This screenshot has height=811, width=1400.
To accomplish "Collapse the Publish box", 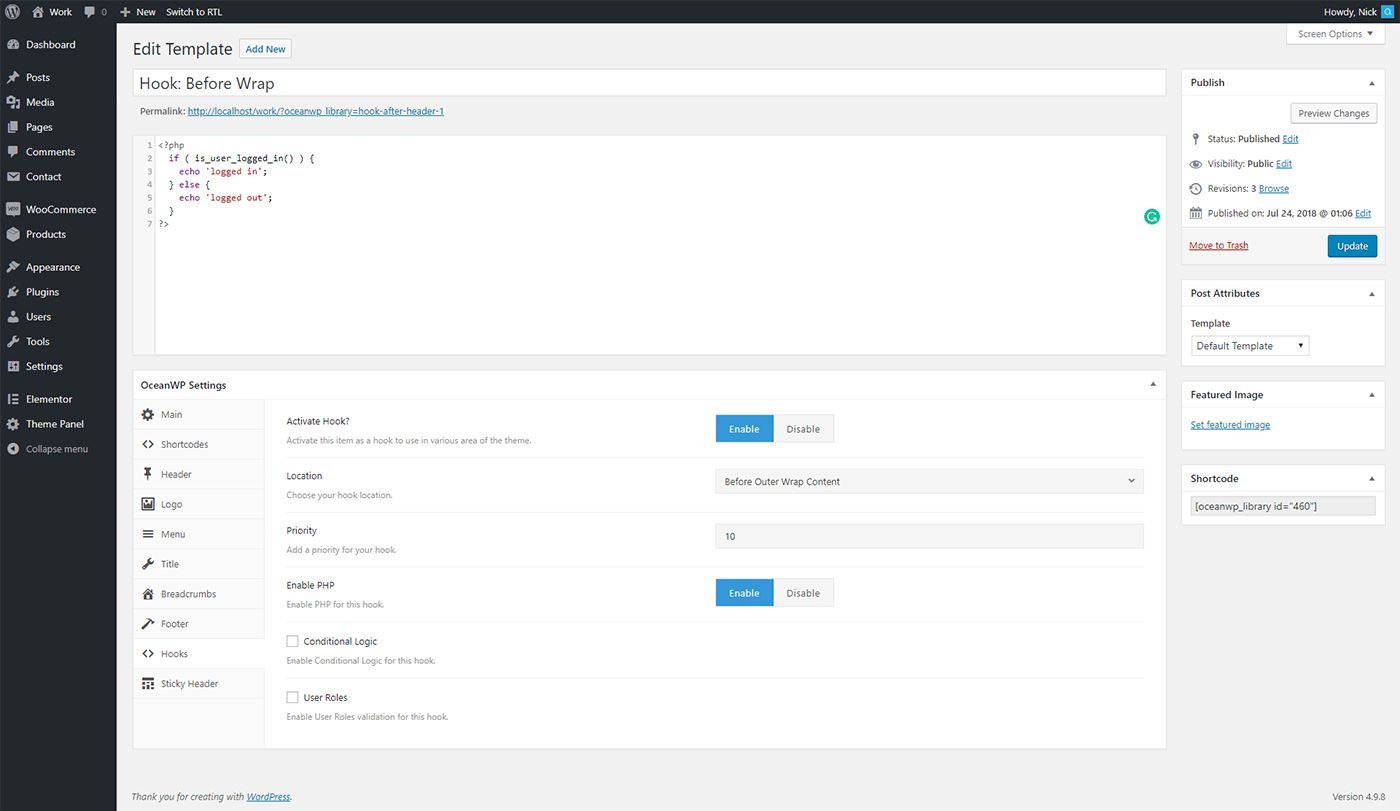I will [1371, 83].
